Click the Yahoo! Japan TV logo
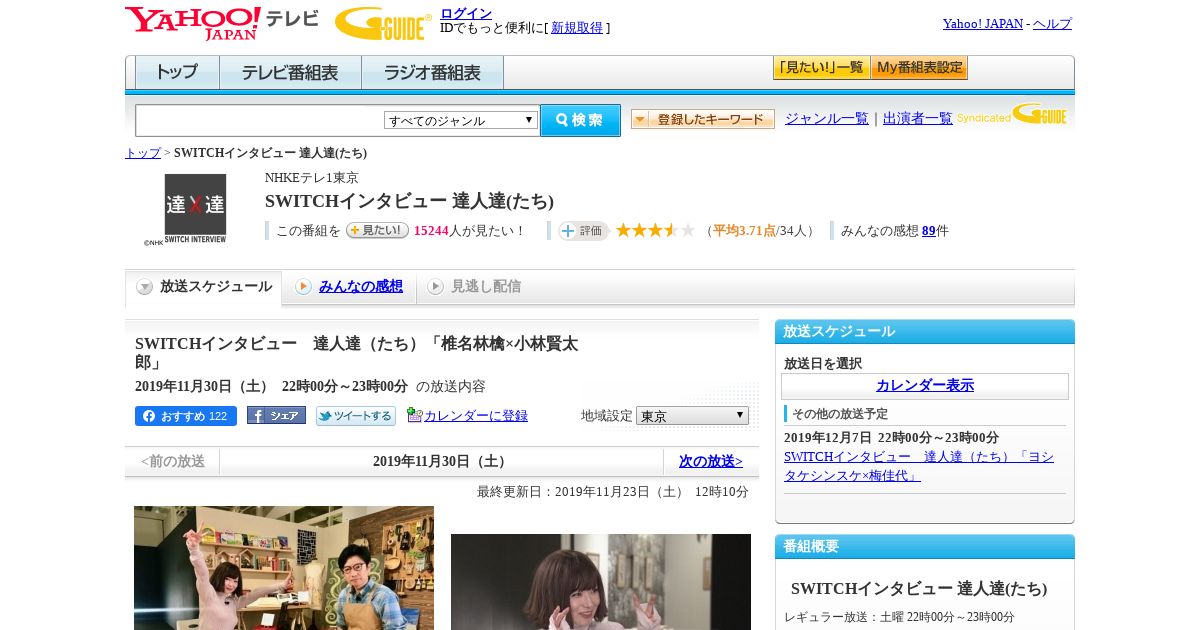This screenshot has width=1200, height=630. coord(221,22)
